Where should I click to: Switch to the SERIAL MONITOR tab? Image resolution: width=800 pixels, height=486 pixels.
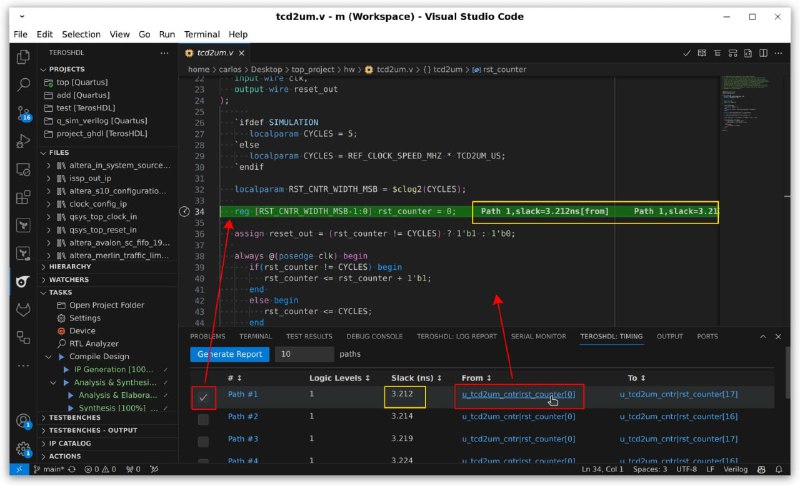point(538,337)
